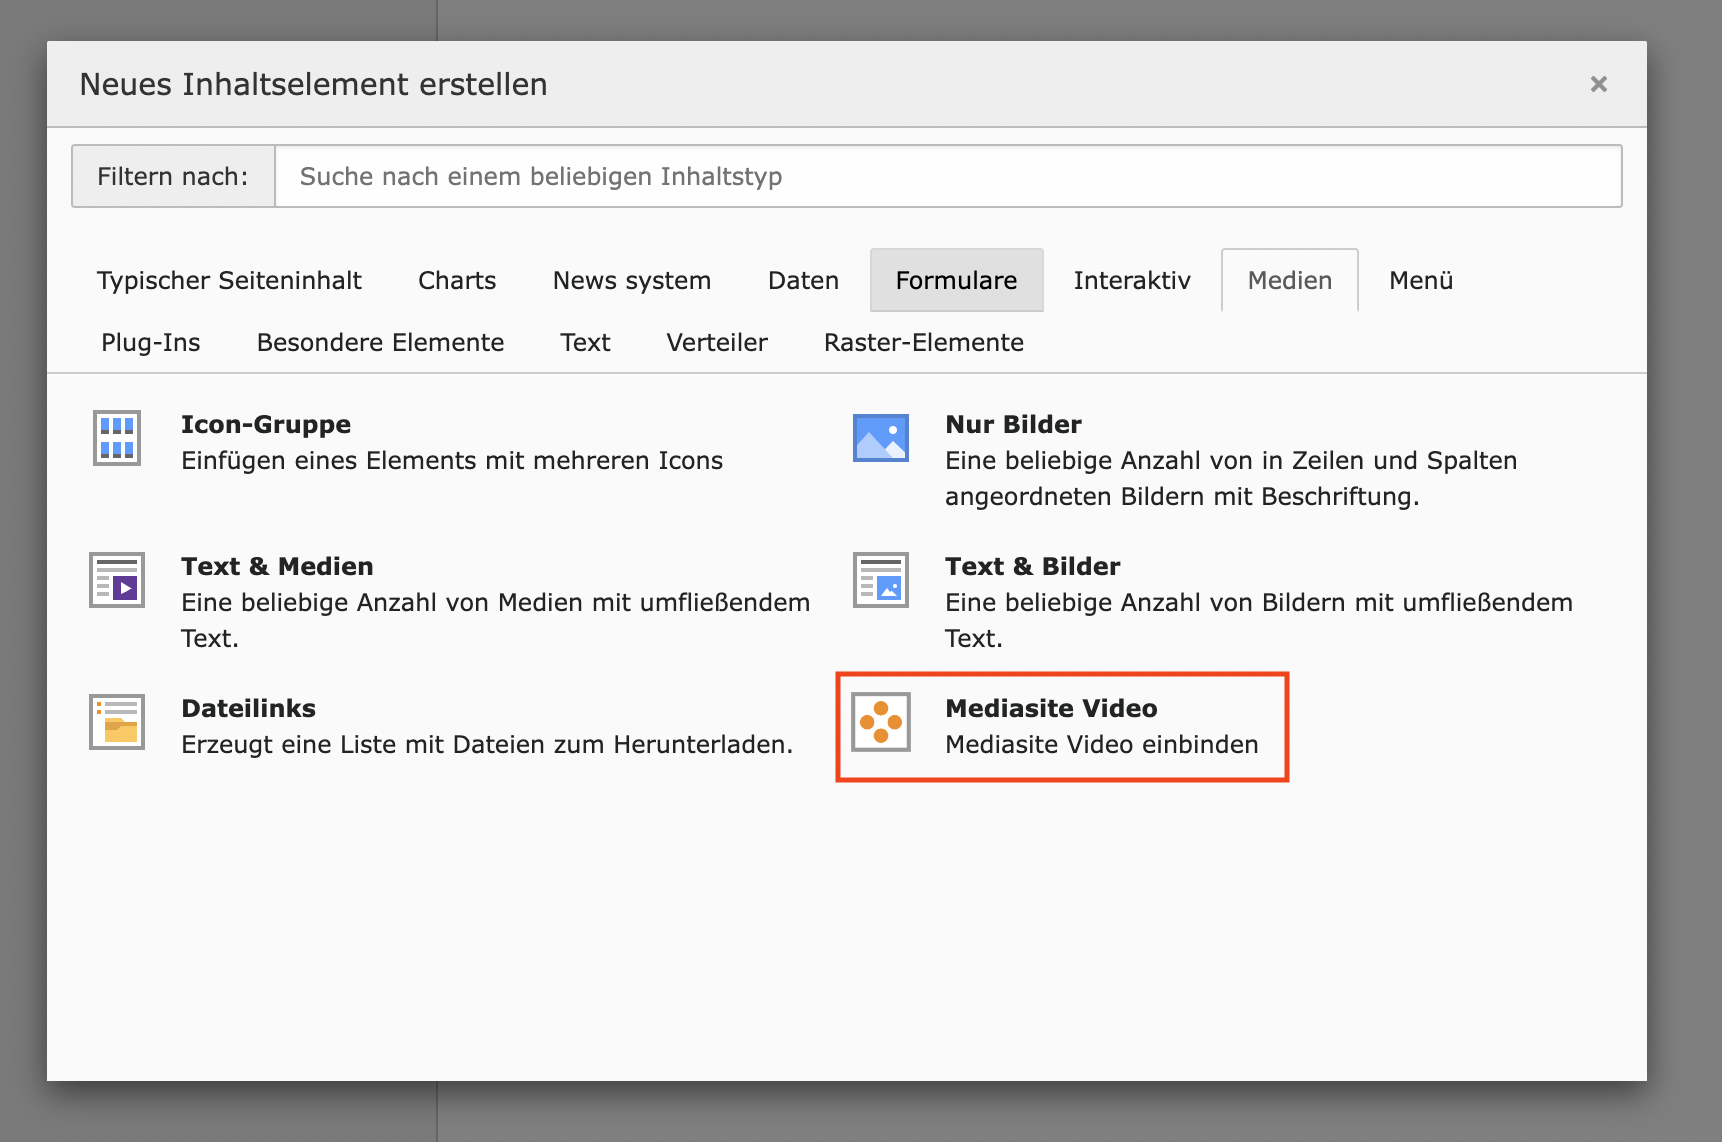Choose the Mediasite Video title link
1722x1142 pixels.
pyautogui.click(x=1051, y=709)
